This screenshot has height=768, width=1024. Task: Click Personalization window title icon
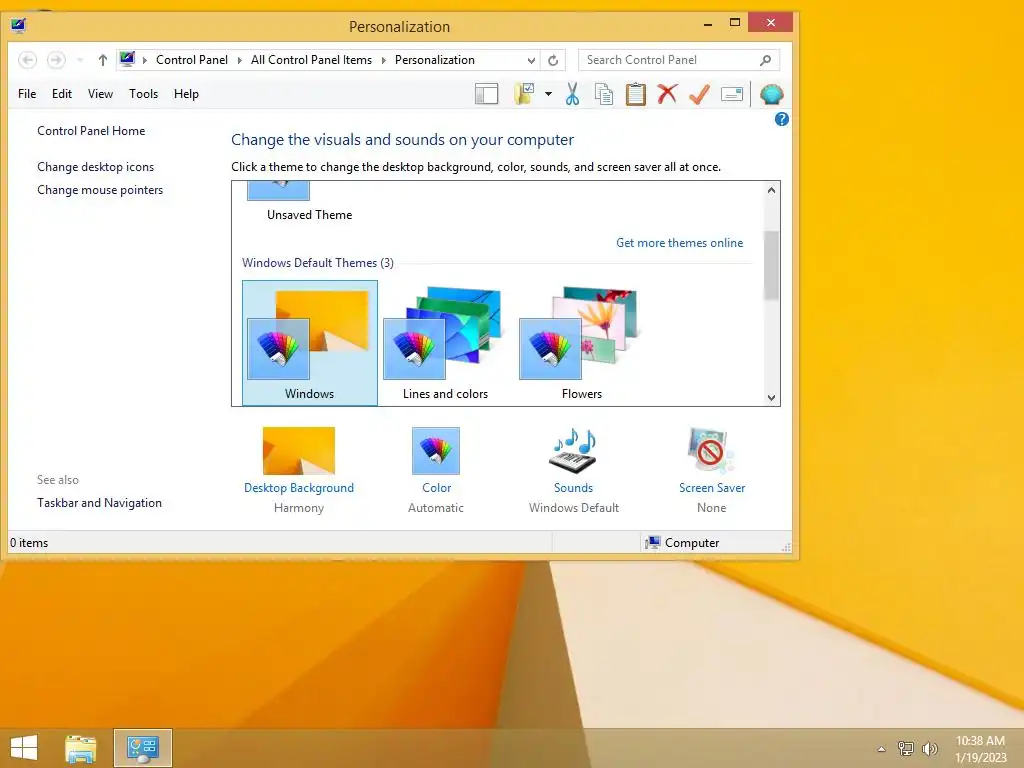pyautogui.click(x=19, y=26)
